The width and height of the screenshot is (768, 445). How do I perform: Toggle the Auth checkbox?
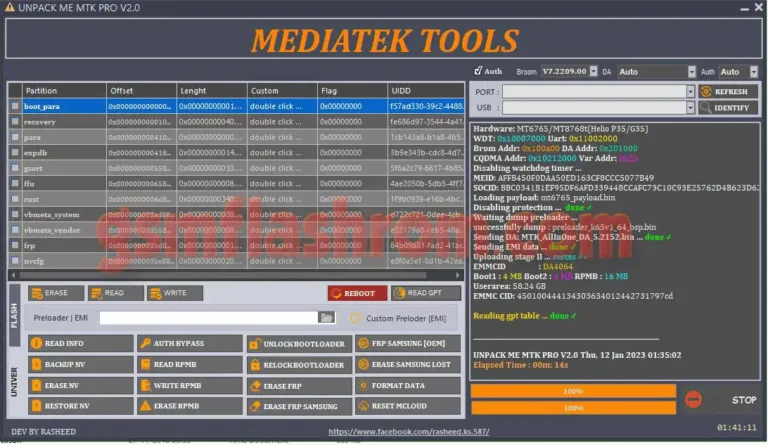(476, 72)
